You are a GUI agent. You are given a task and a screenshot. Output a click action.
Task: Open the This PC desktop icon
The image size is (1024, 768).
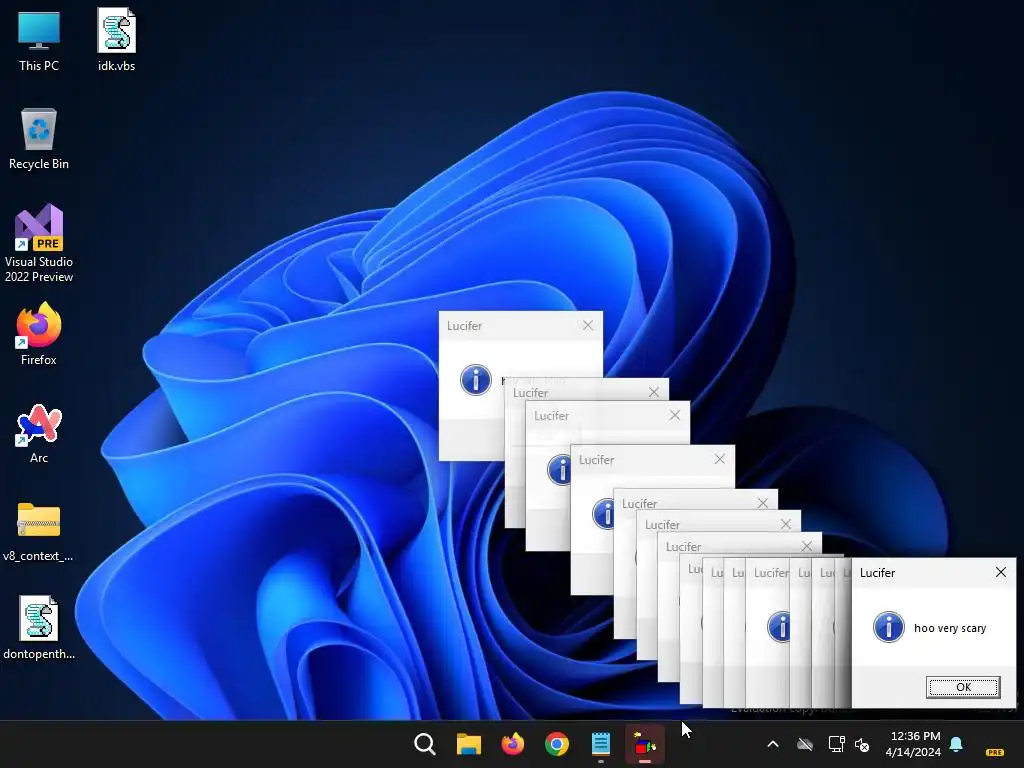(39, 40)
